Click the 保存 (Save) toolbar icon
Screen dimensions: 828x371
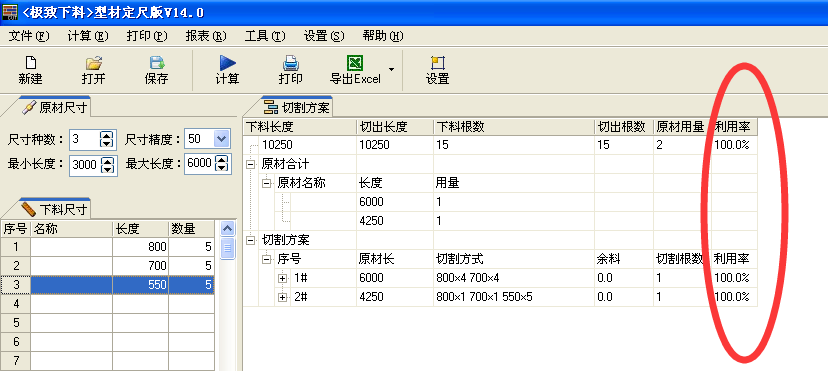click(x=157, y=63)
